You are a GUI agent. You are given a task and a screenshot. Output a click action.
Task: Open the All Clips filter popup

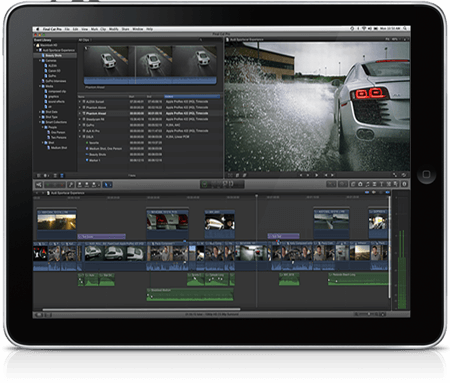pyautogui.click(x=85, y=40)
